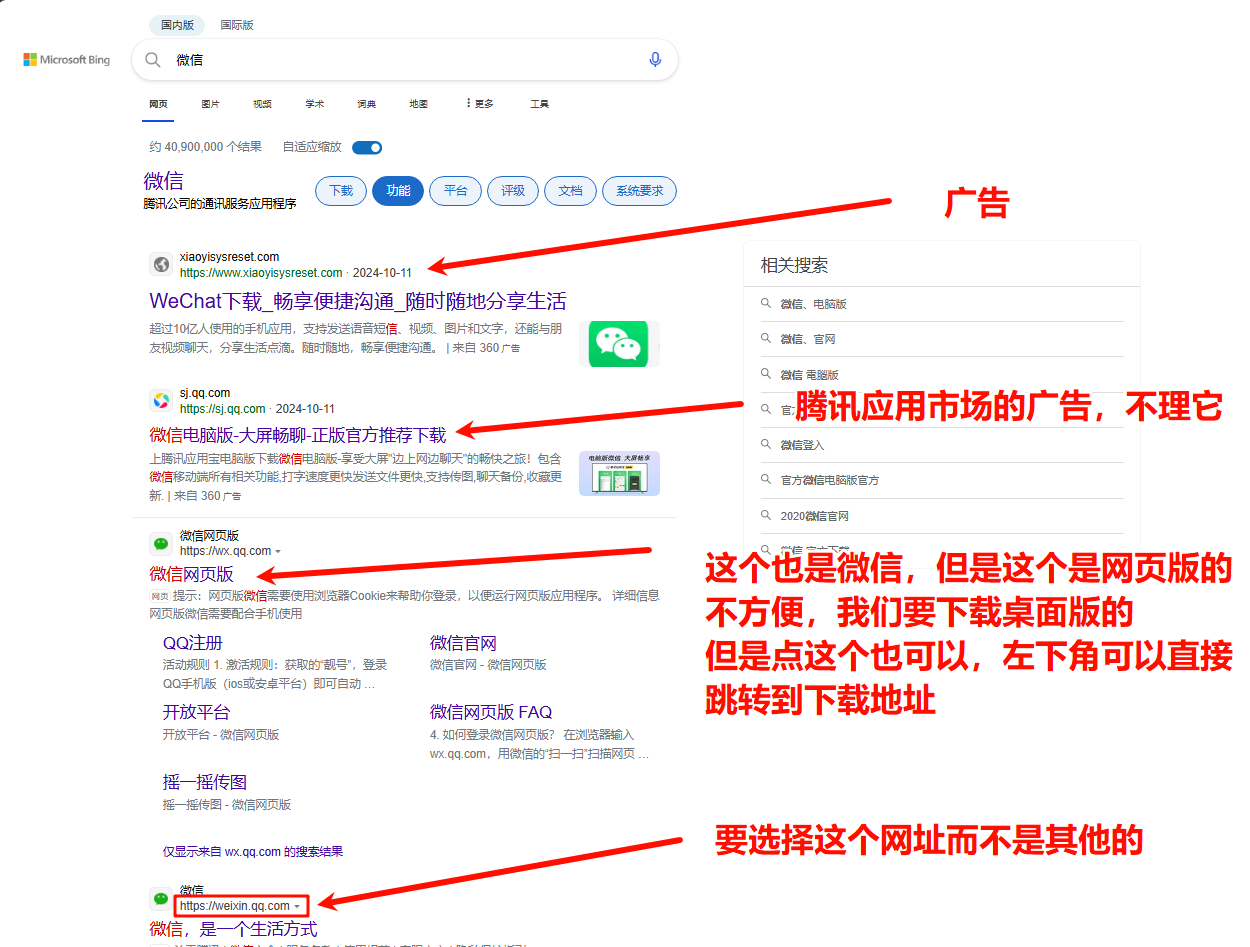Click the https://www.xiaoyisysreset.com URL text
The height and width of the screenshot is (947, 1250).
[261, 272]
